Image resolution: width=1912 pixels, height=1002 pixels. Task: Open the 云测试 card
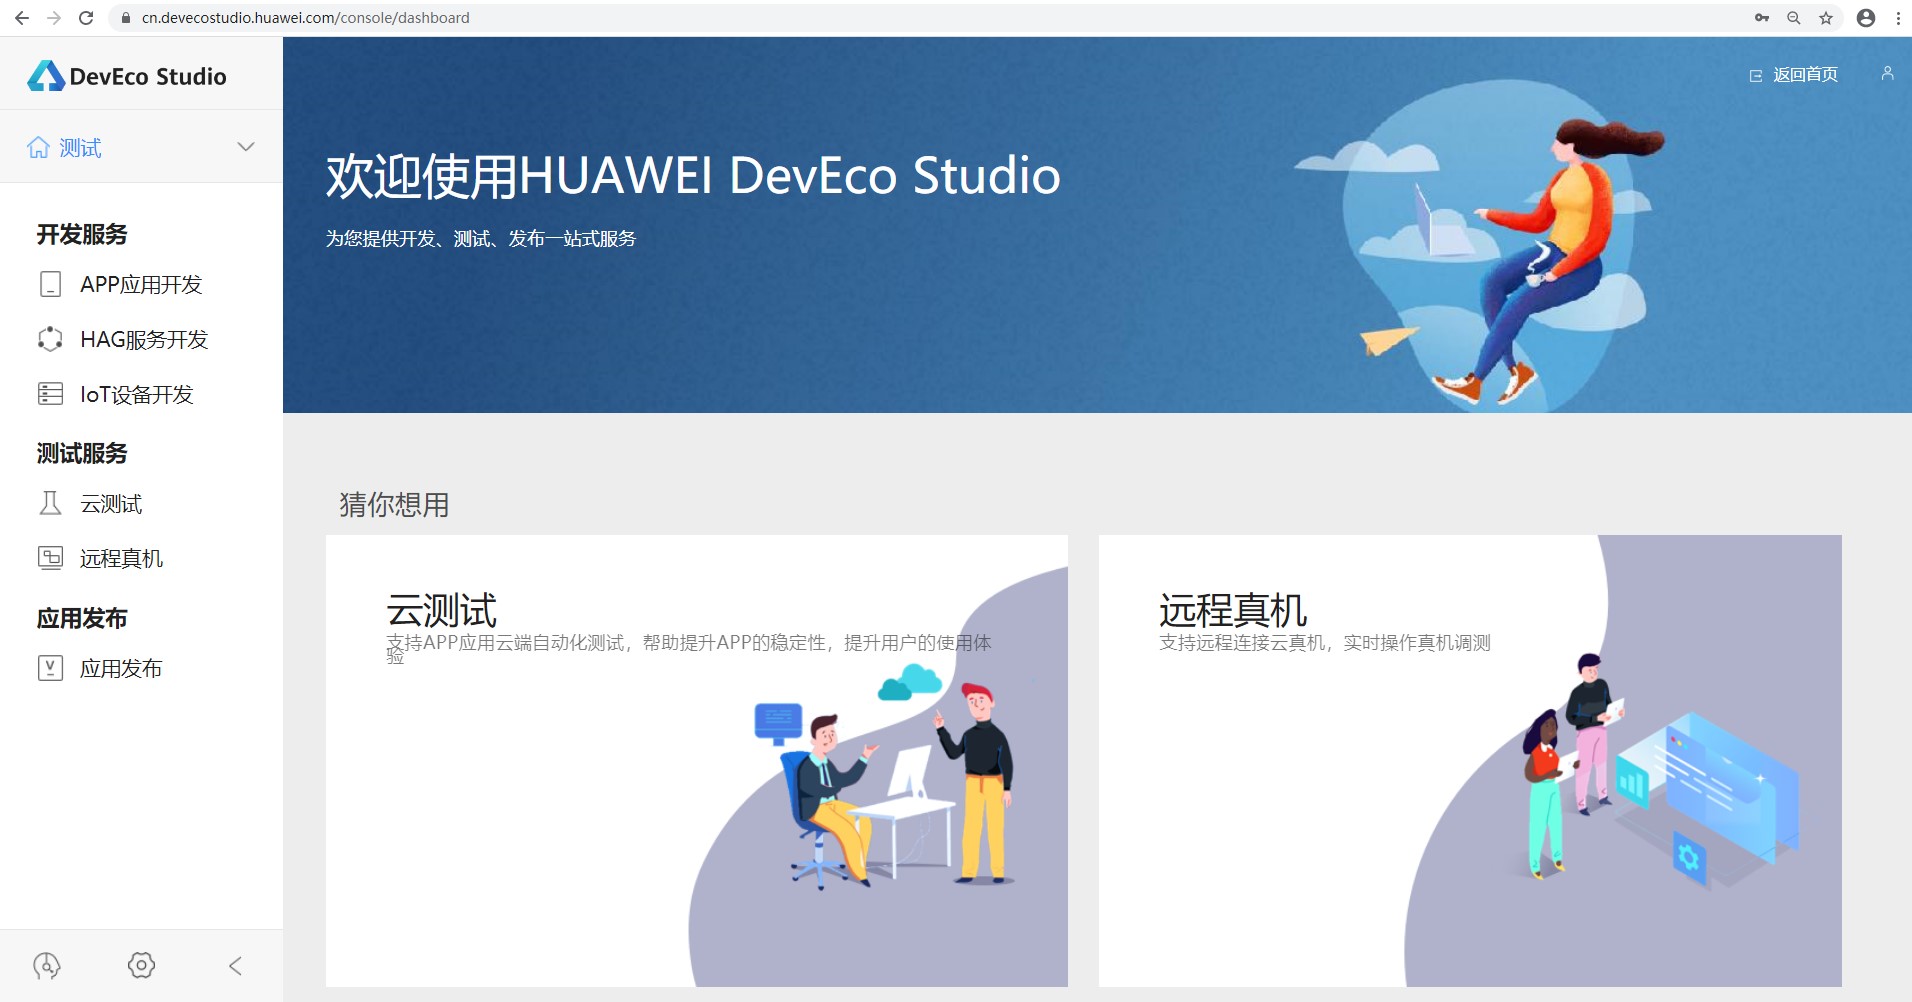point(697,761)
